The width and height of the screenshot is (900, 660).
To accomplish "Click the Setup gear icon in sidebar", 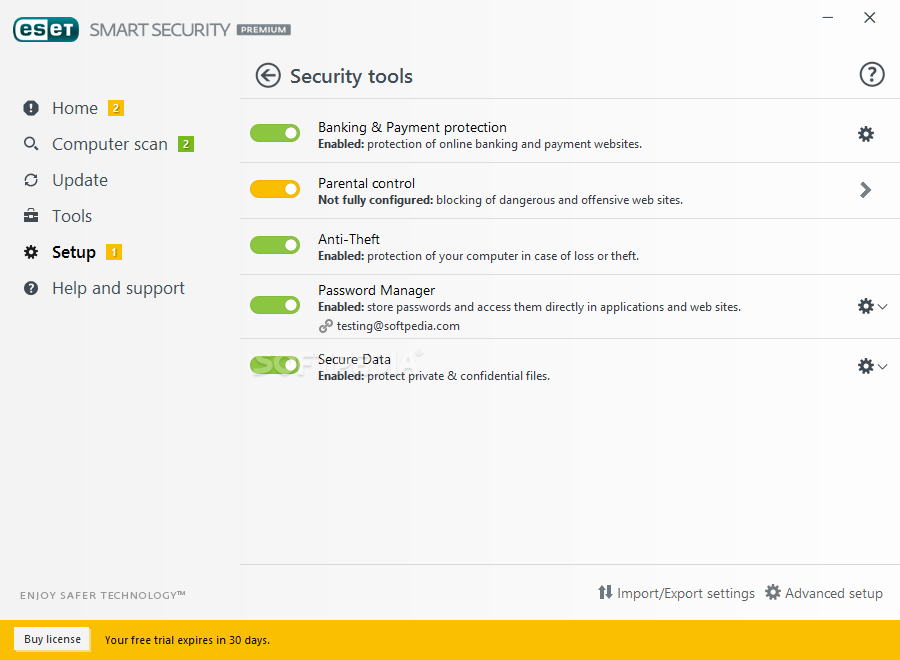I will click(31, 252).
